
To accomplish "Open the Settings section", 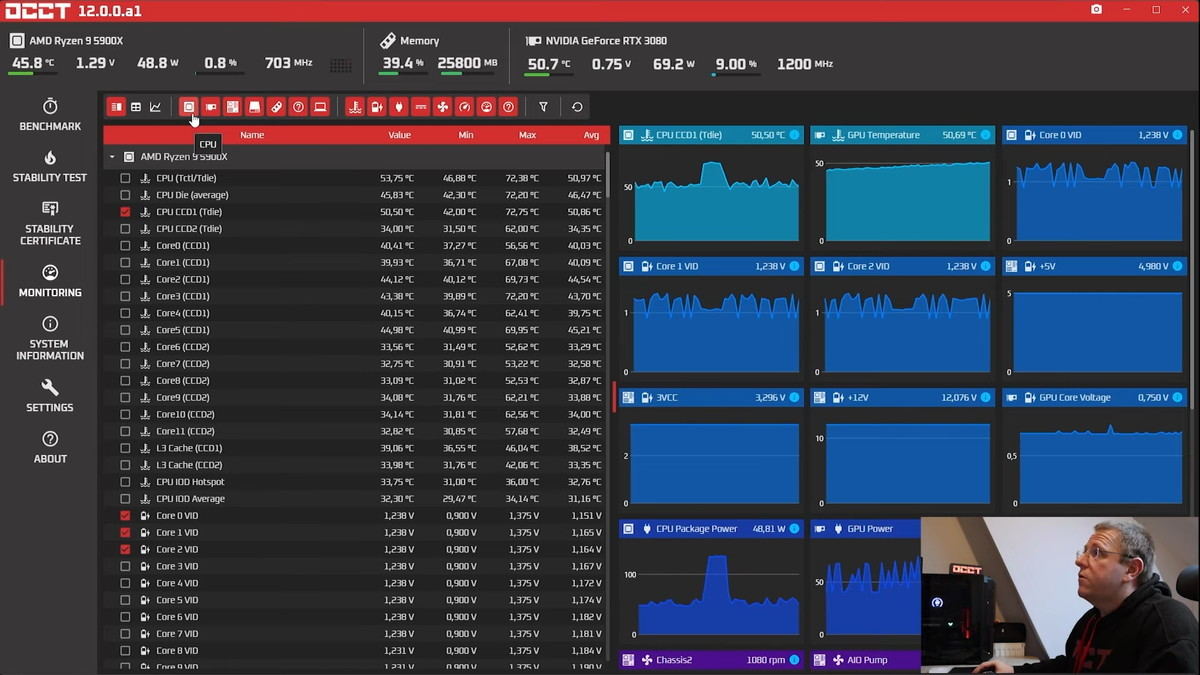I will click(x=50, y=396).
